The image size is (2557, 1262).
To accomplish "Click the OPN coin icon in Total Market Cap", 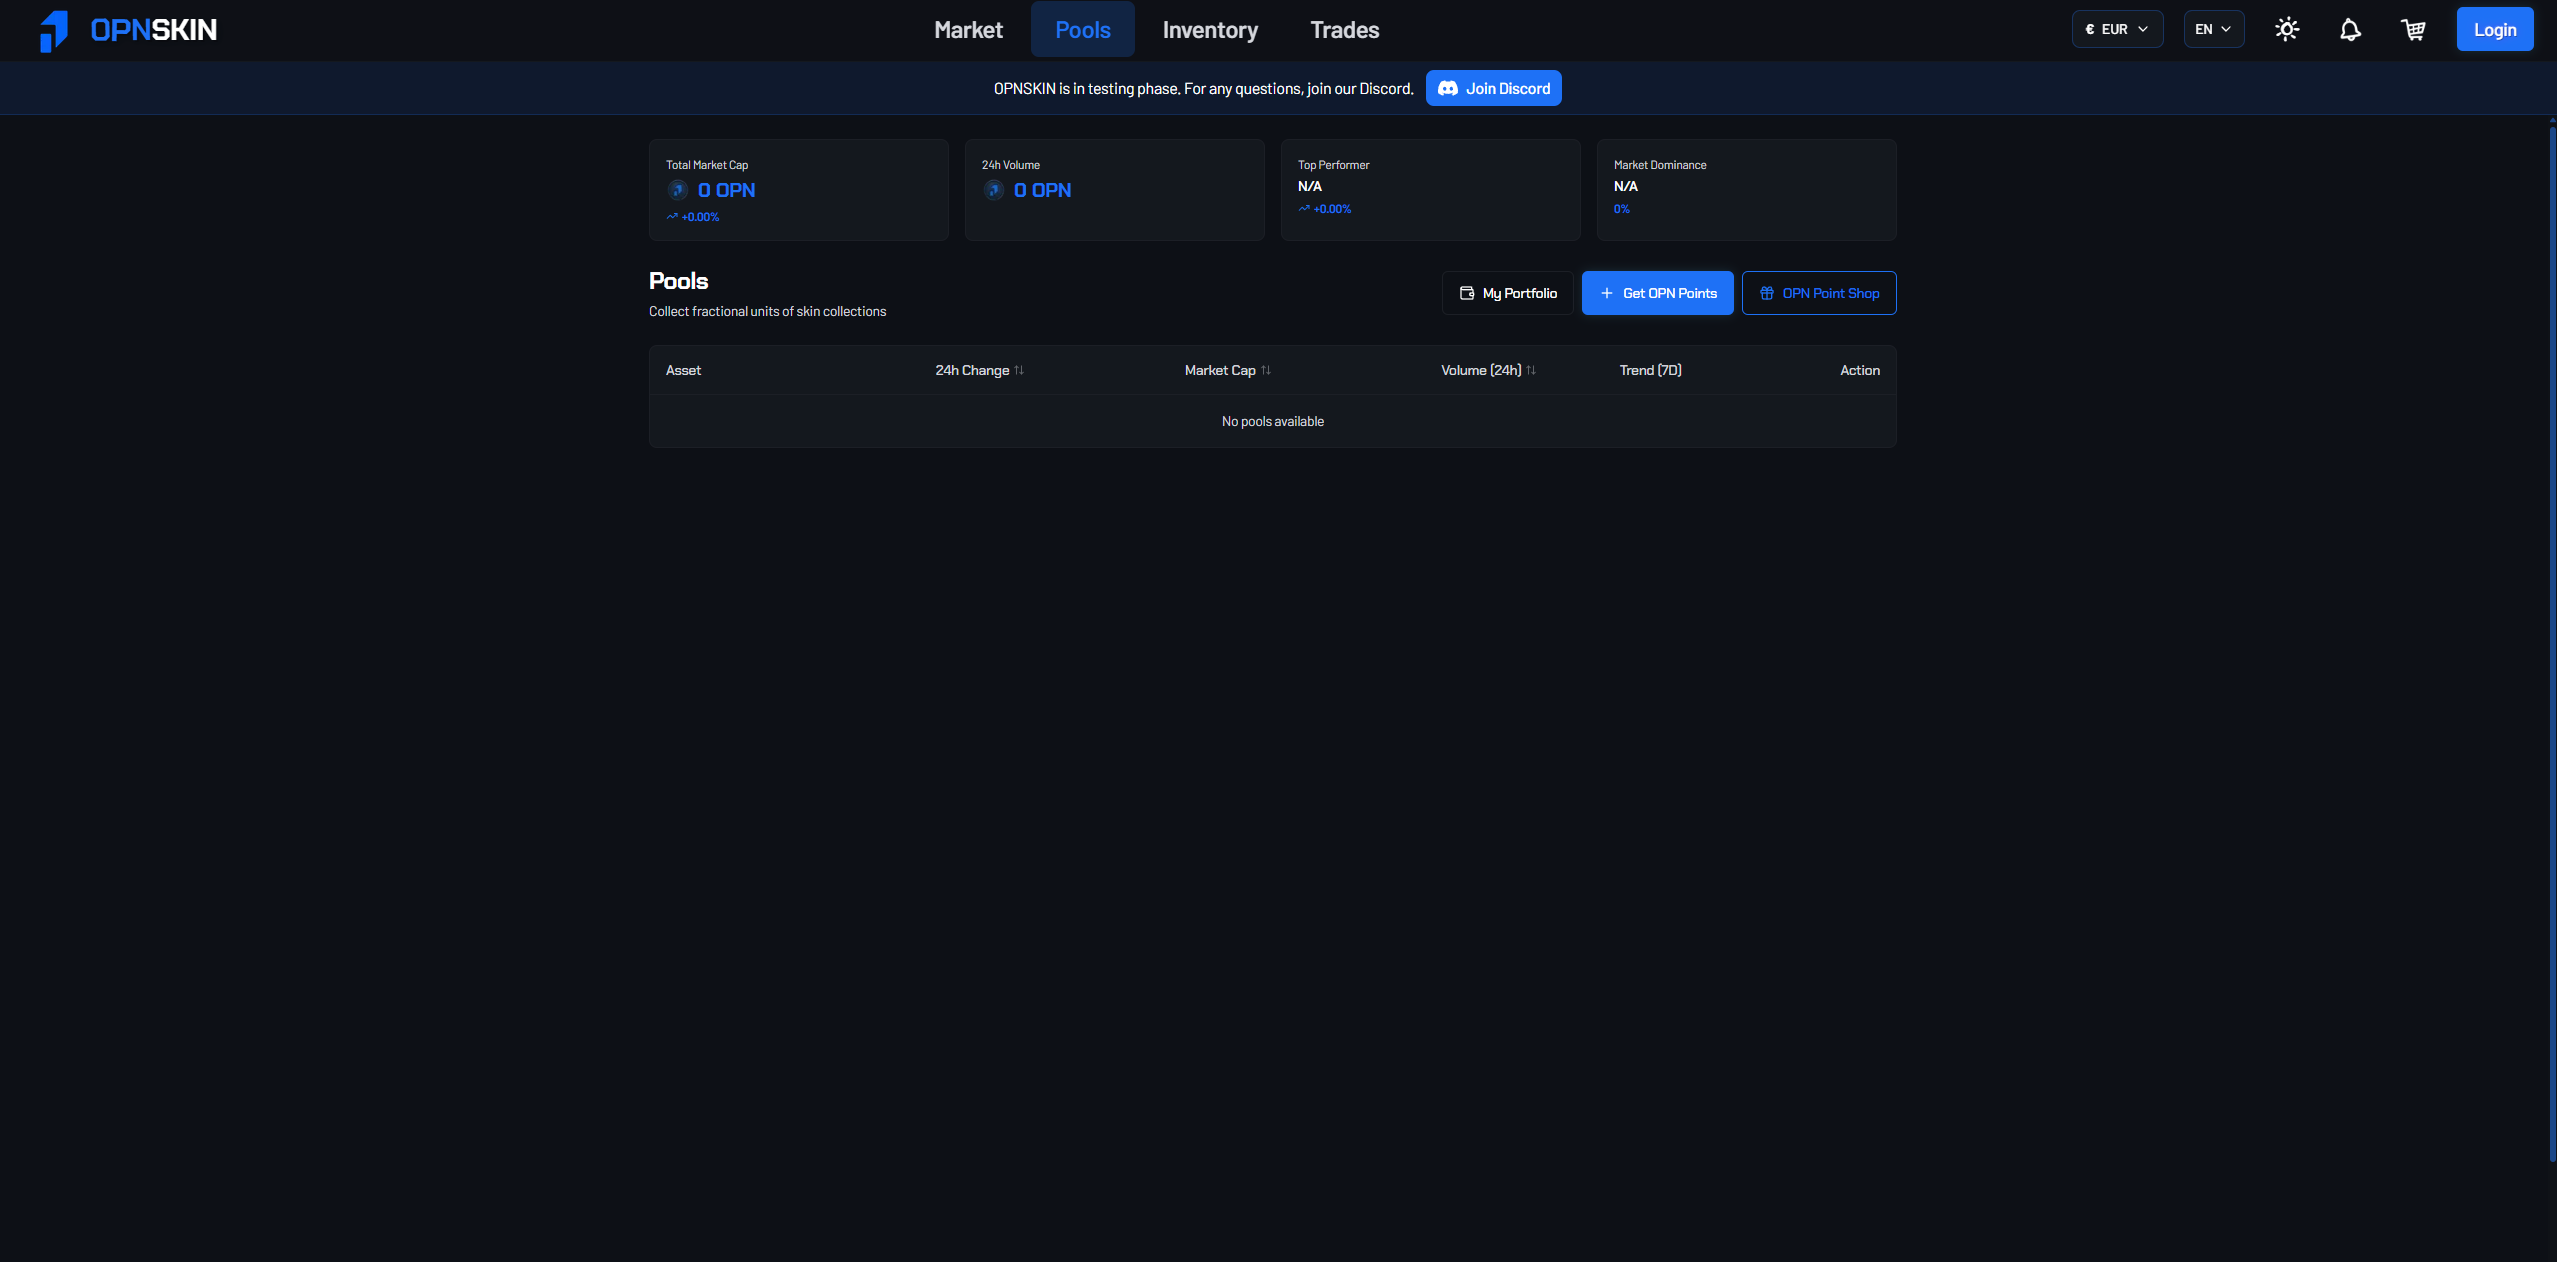I will tap(678, 190).
